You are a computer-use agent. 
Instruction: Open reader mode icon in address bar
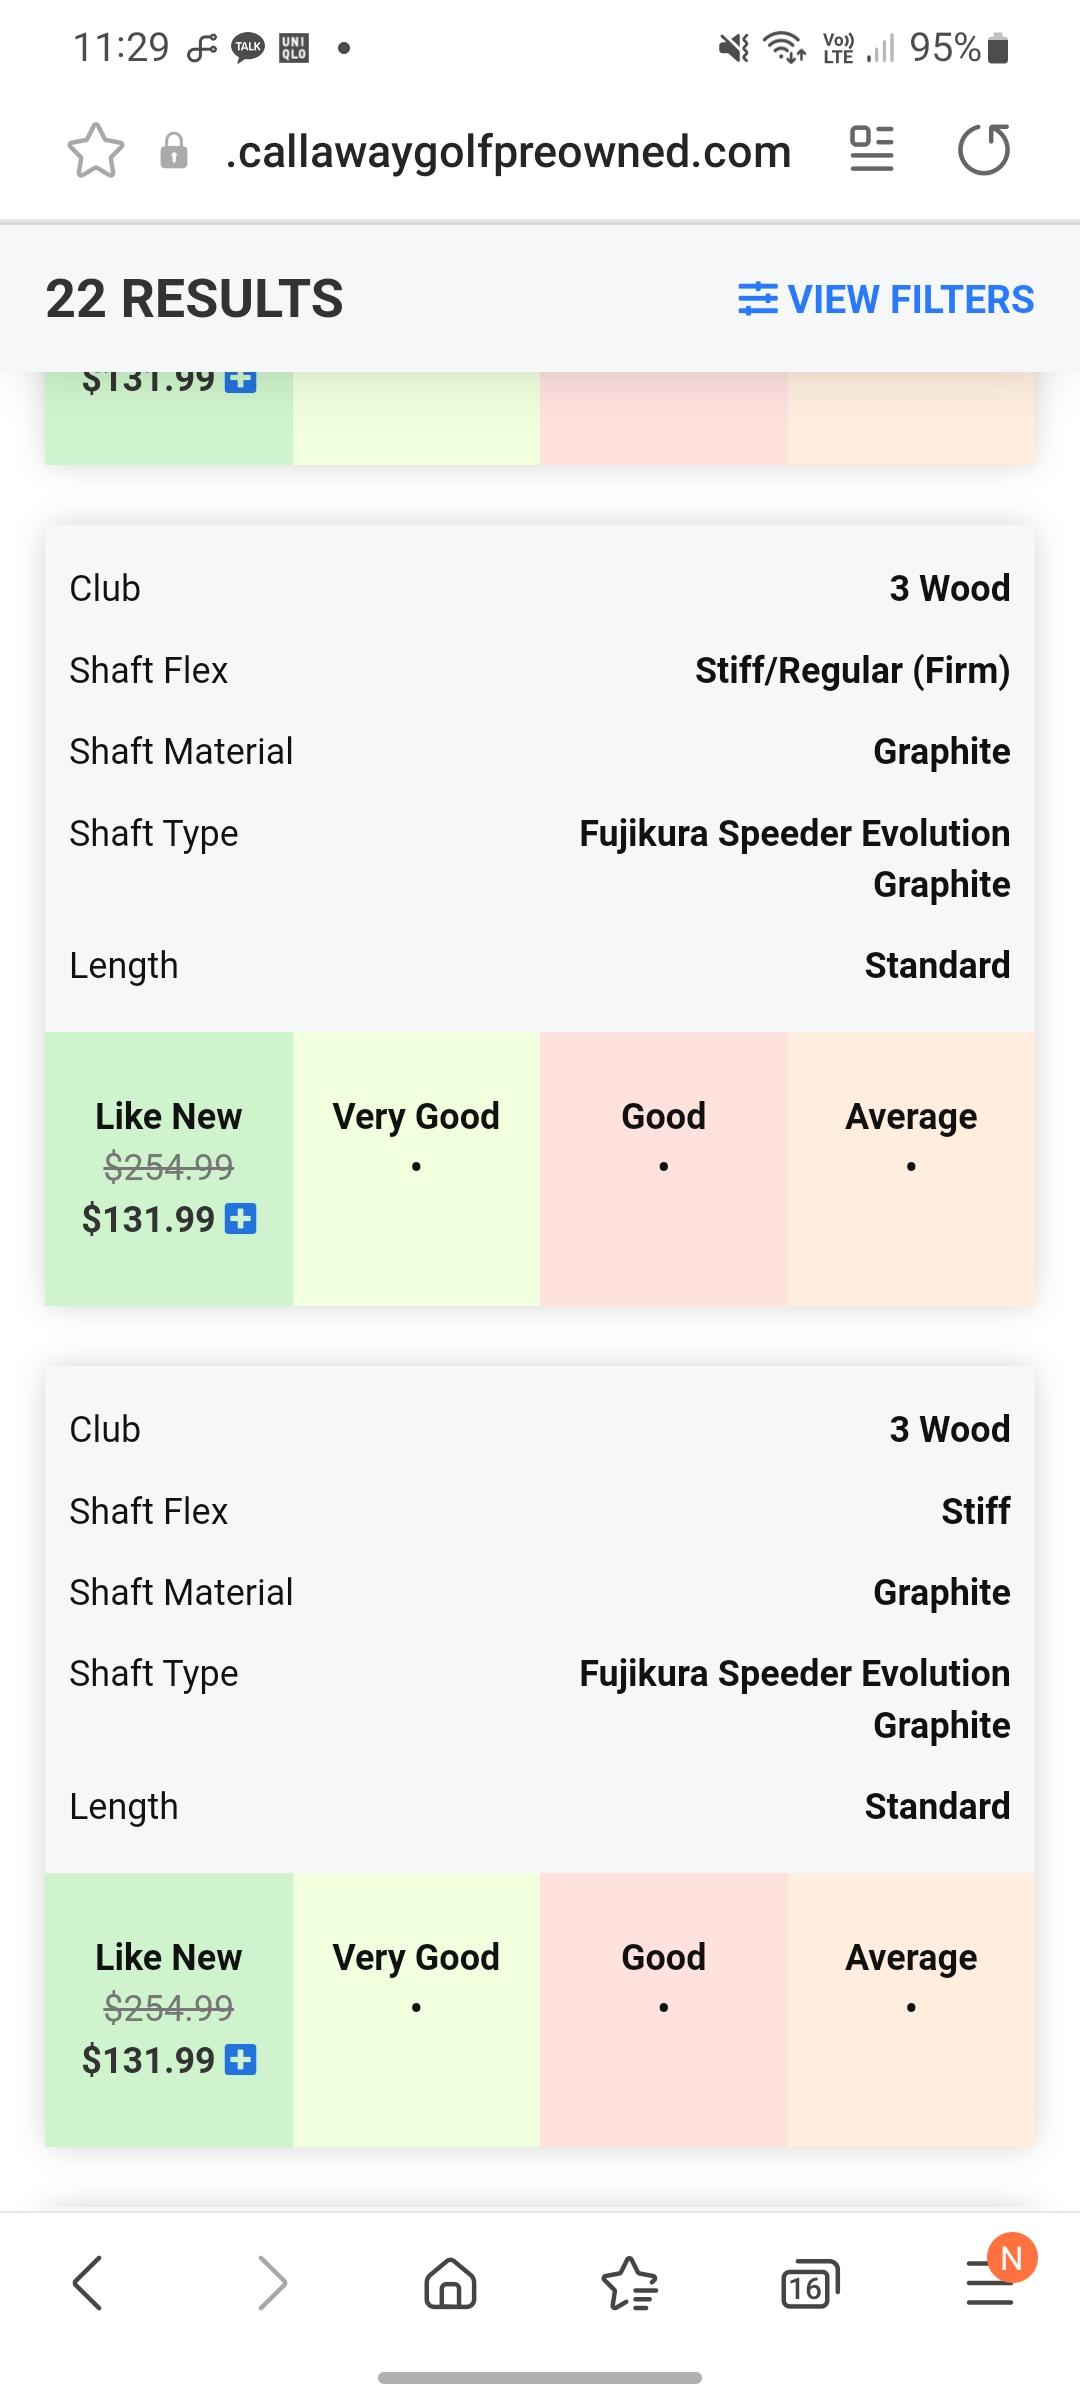[x=871, y=150]
